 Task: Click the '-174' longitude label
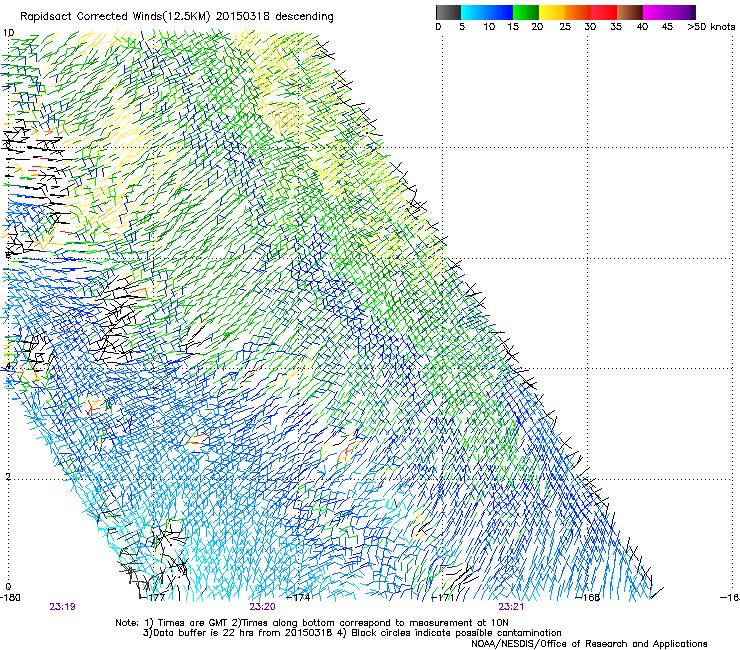pos(299,598)
